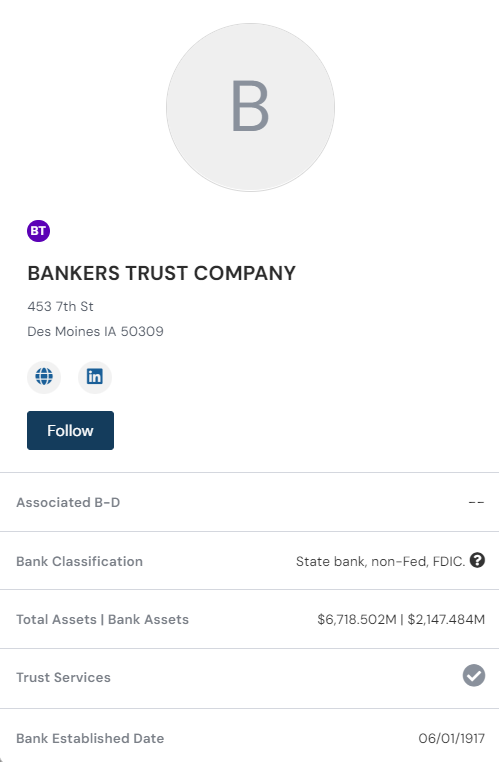Follow Bankers Trust Company

coord(70,431)
